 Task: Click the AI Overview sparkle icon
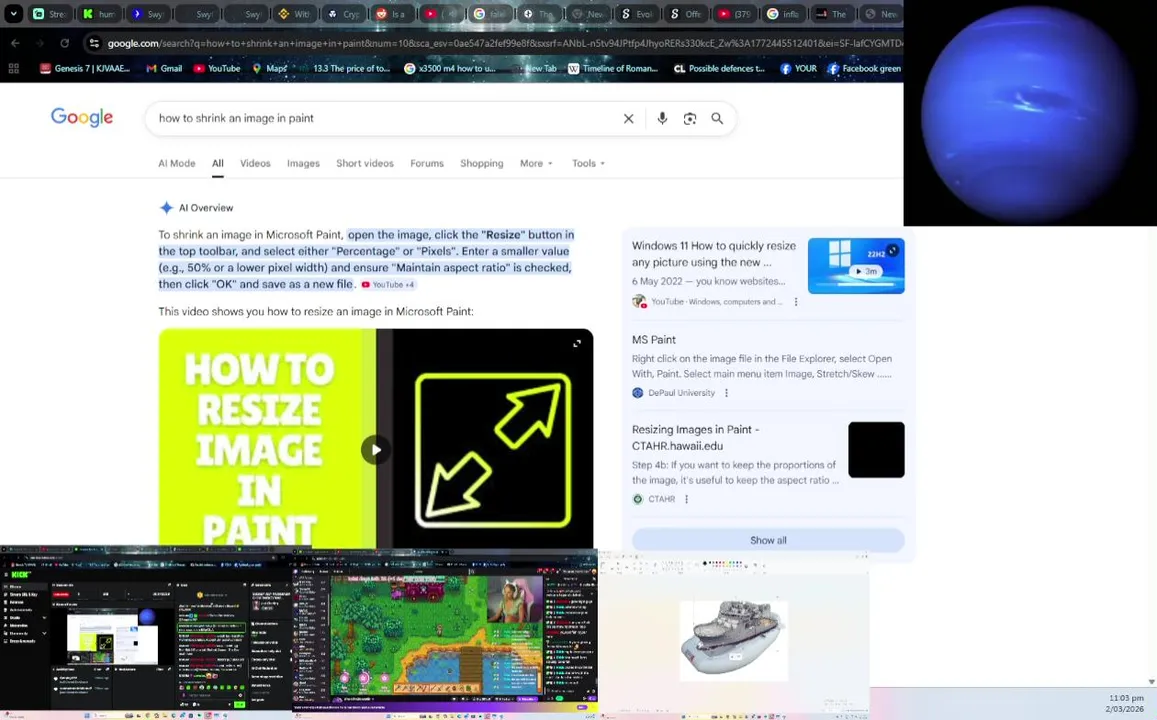[x=167, y=208]
